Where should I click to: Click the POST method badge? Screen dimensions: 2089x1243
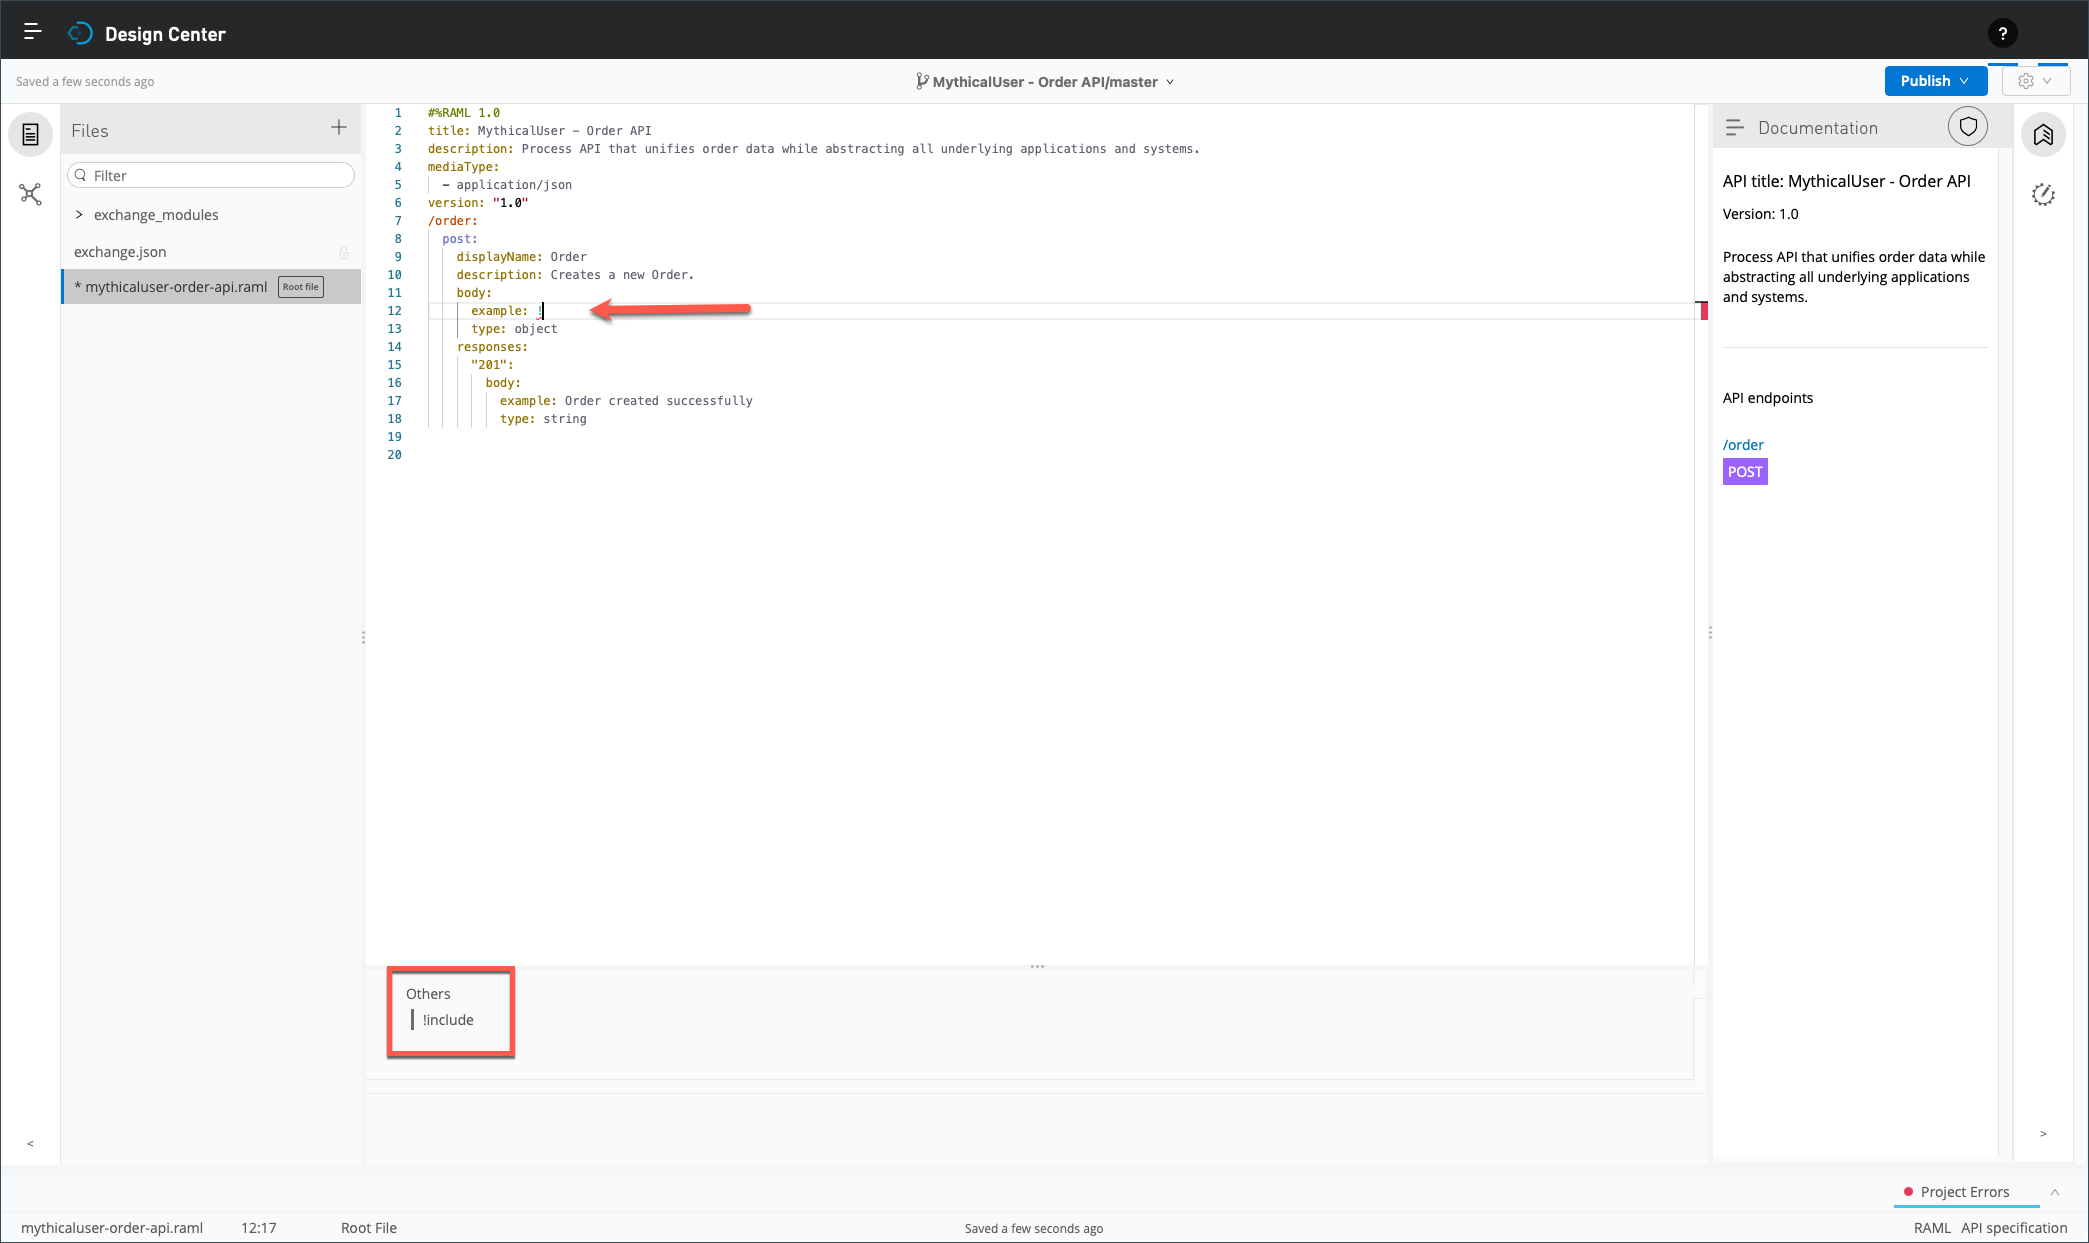[1745, 472]
